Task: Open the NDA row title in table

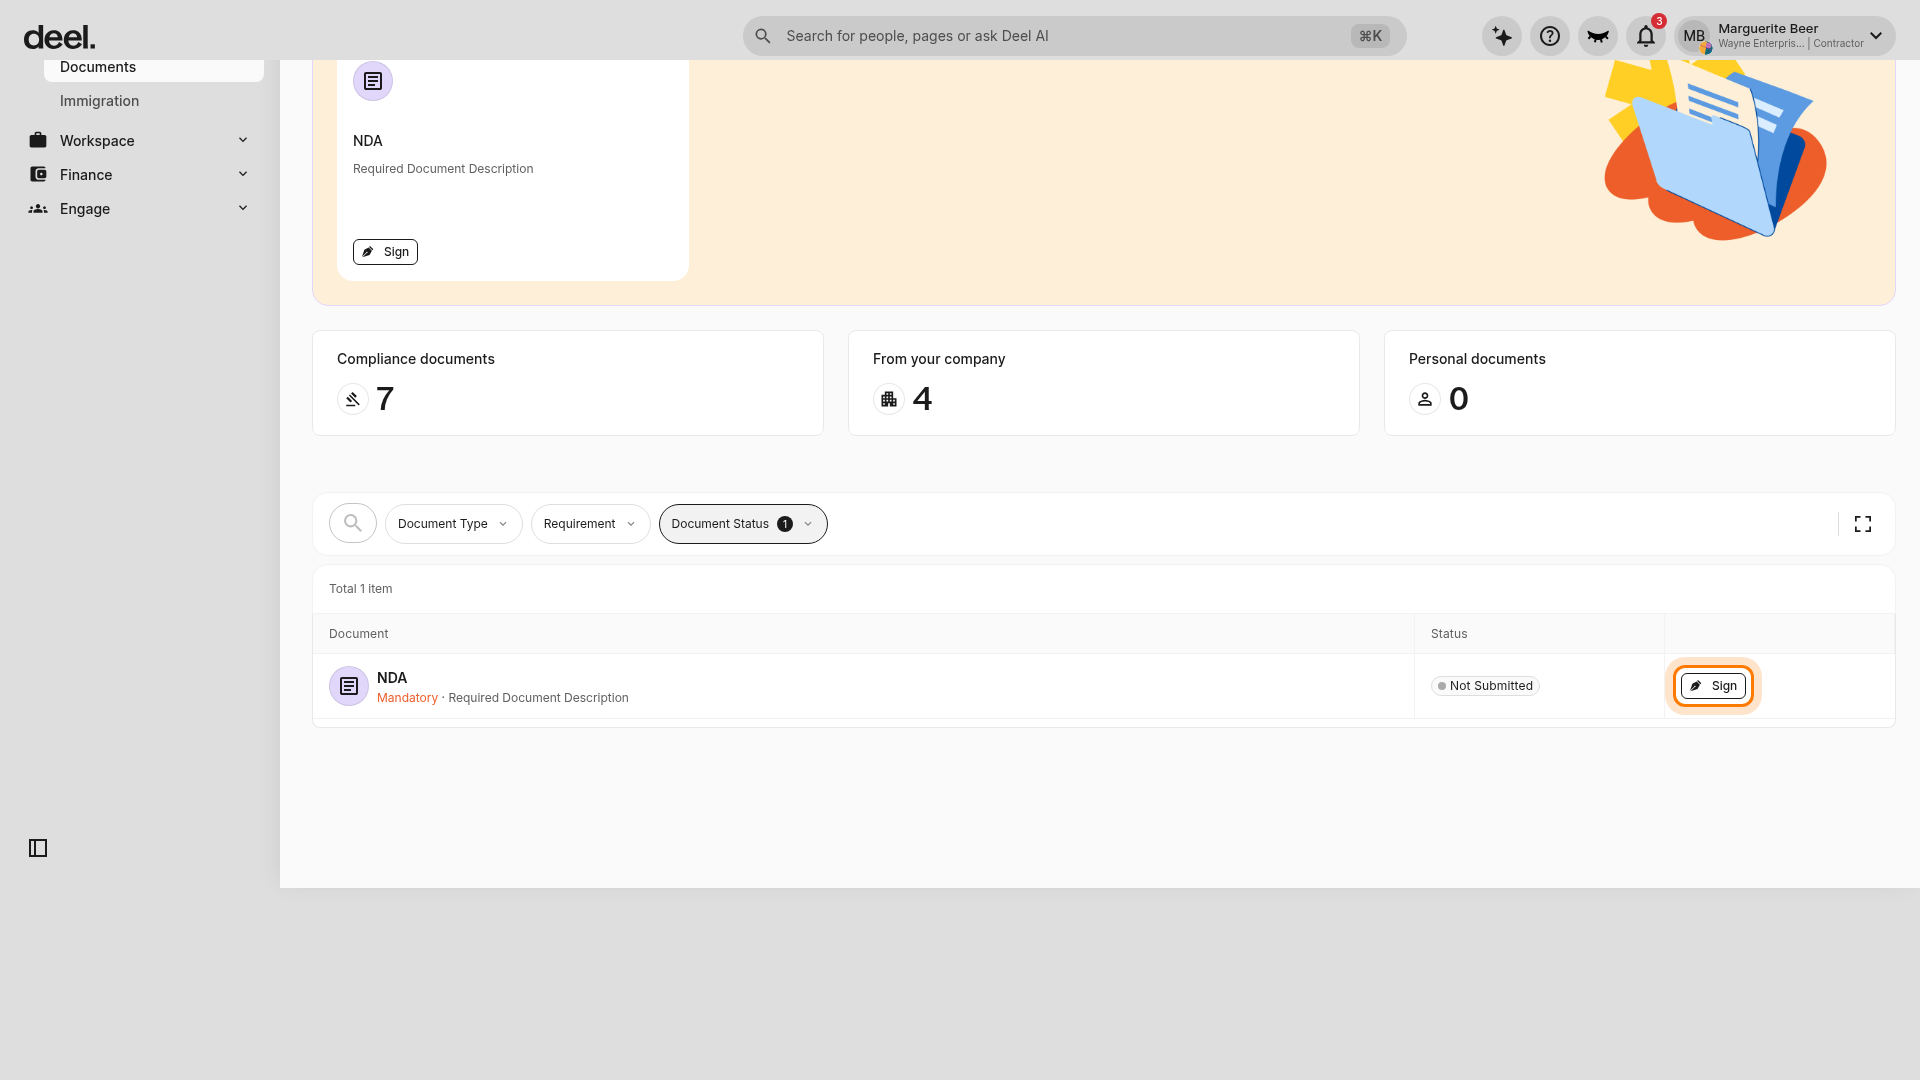Action: [392, 678]
